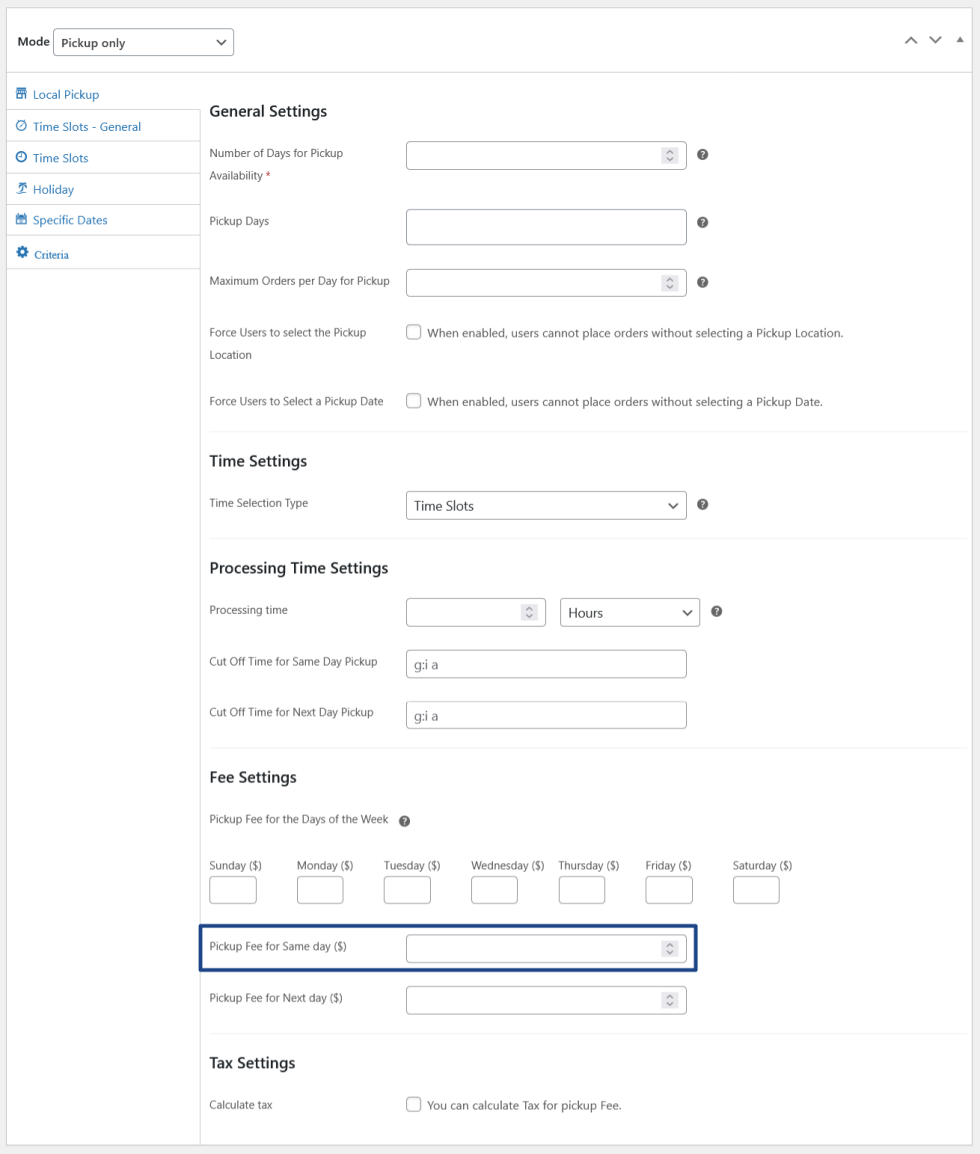This screenshot has height=1154, width=980.
Task: Click help icon for Number of Days for Pickup
Action: click(702, 155)
